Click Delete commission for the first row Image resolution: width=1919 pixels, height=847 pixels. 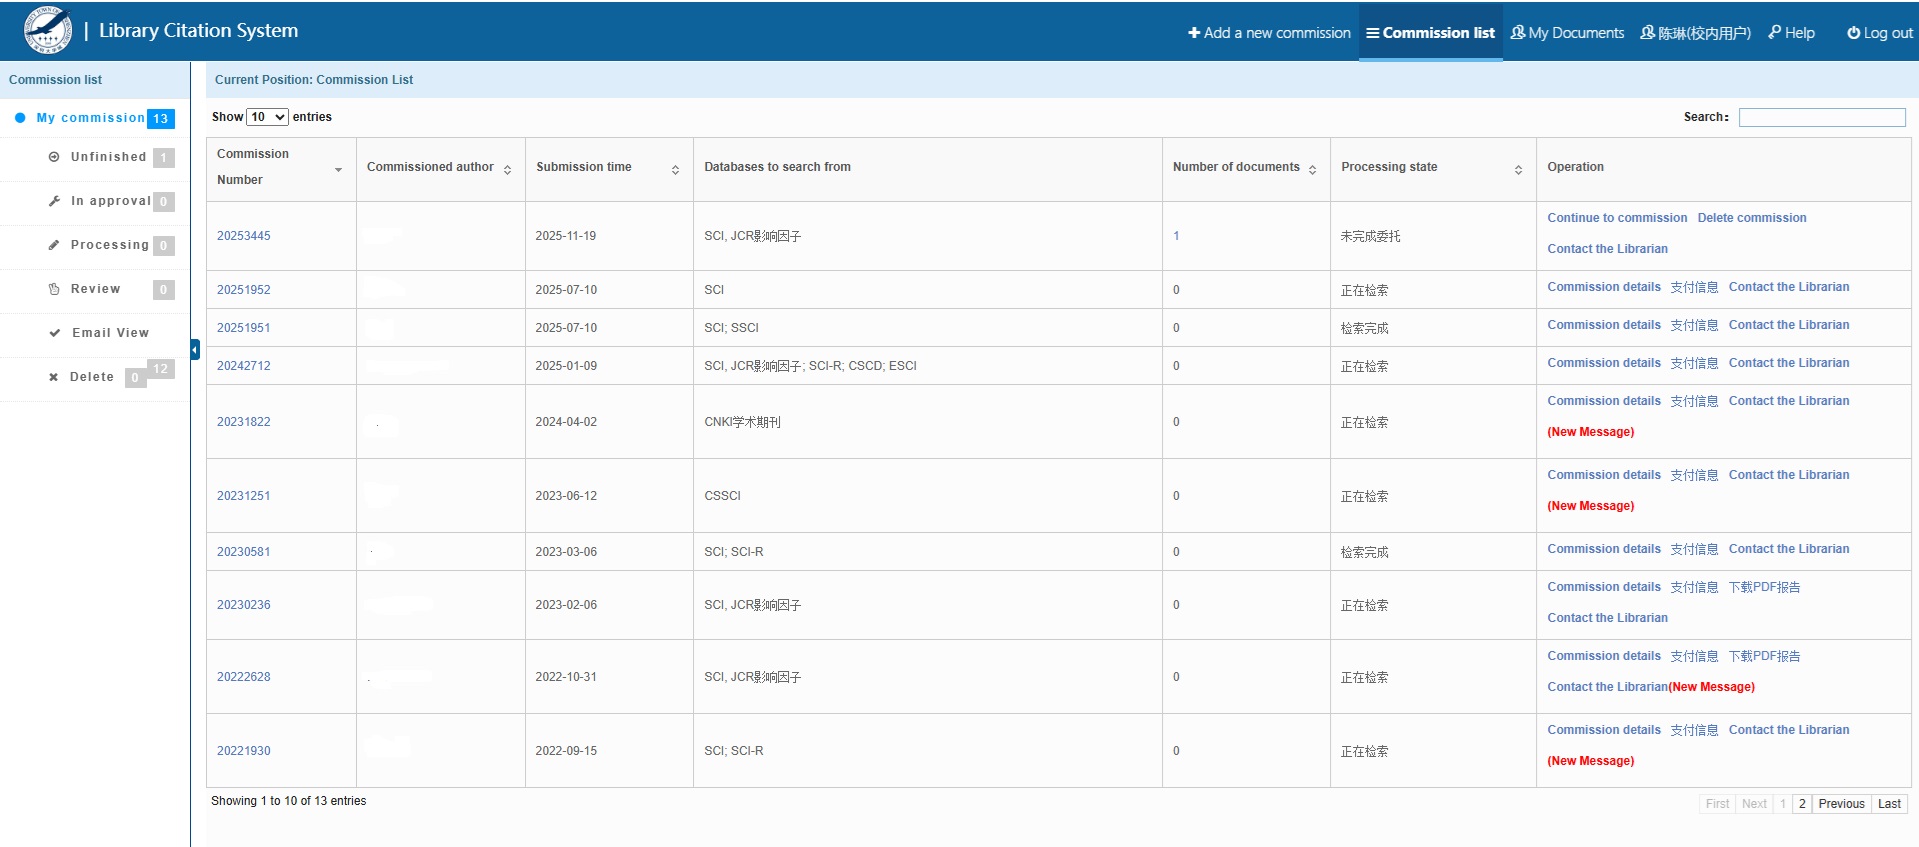(x=1751, y=218)
